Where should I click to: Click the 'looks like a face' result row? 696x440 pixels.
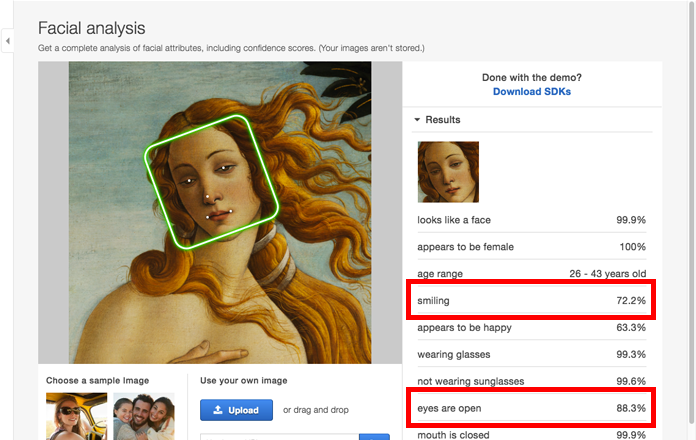(531, 220)
